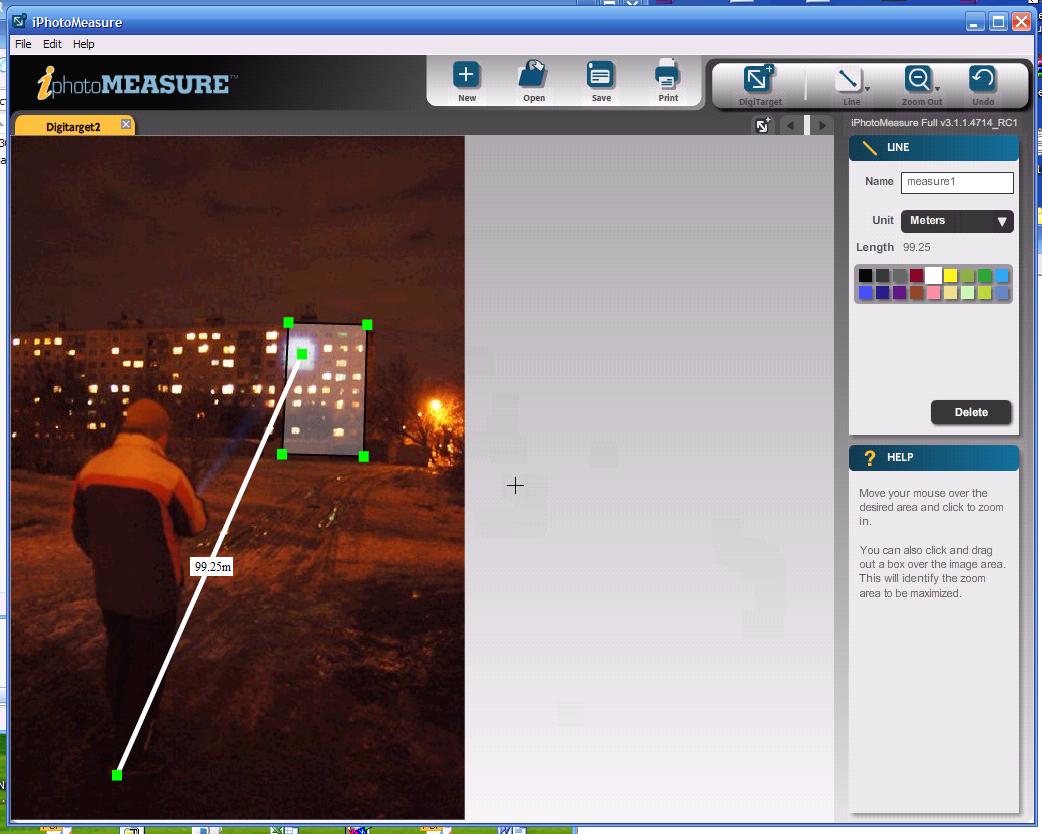Click the Name field containing measure1
This screenshot has height=834, width=1042.
(956, 182)
